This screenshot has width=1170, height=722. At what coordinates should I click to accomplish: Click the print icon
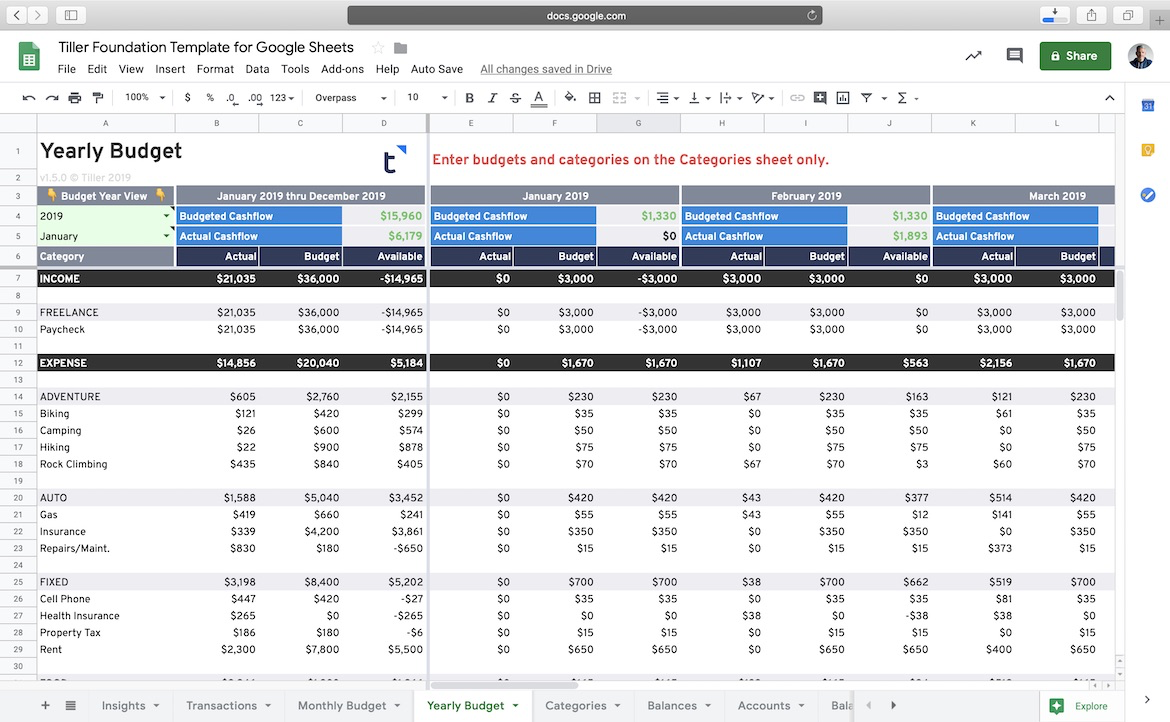[75, 98]
